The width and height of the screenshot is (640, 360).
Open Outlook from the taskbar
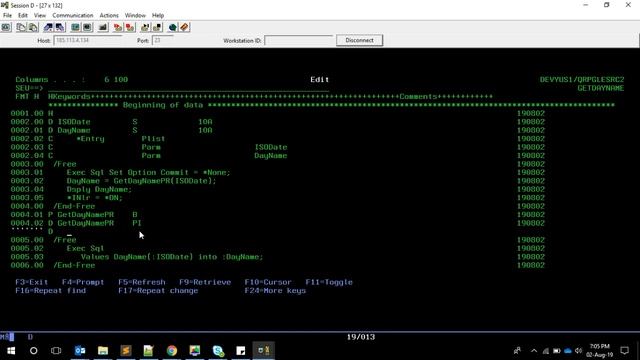(80, 351)
